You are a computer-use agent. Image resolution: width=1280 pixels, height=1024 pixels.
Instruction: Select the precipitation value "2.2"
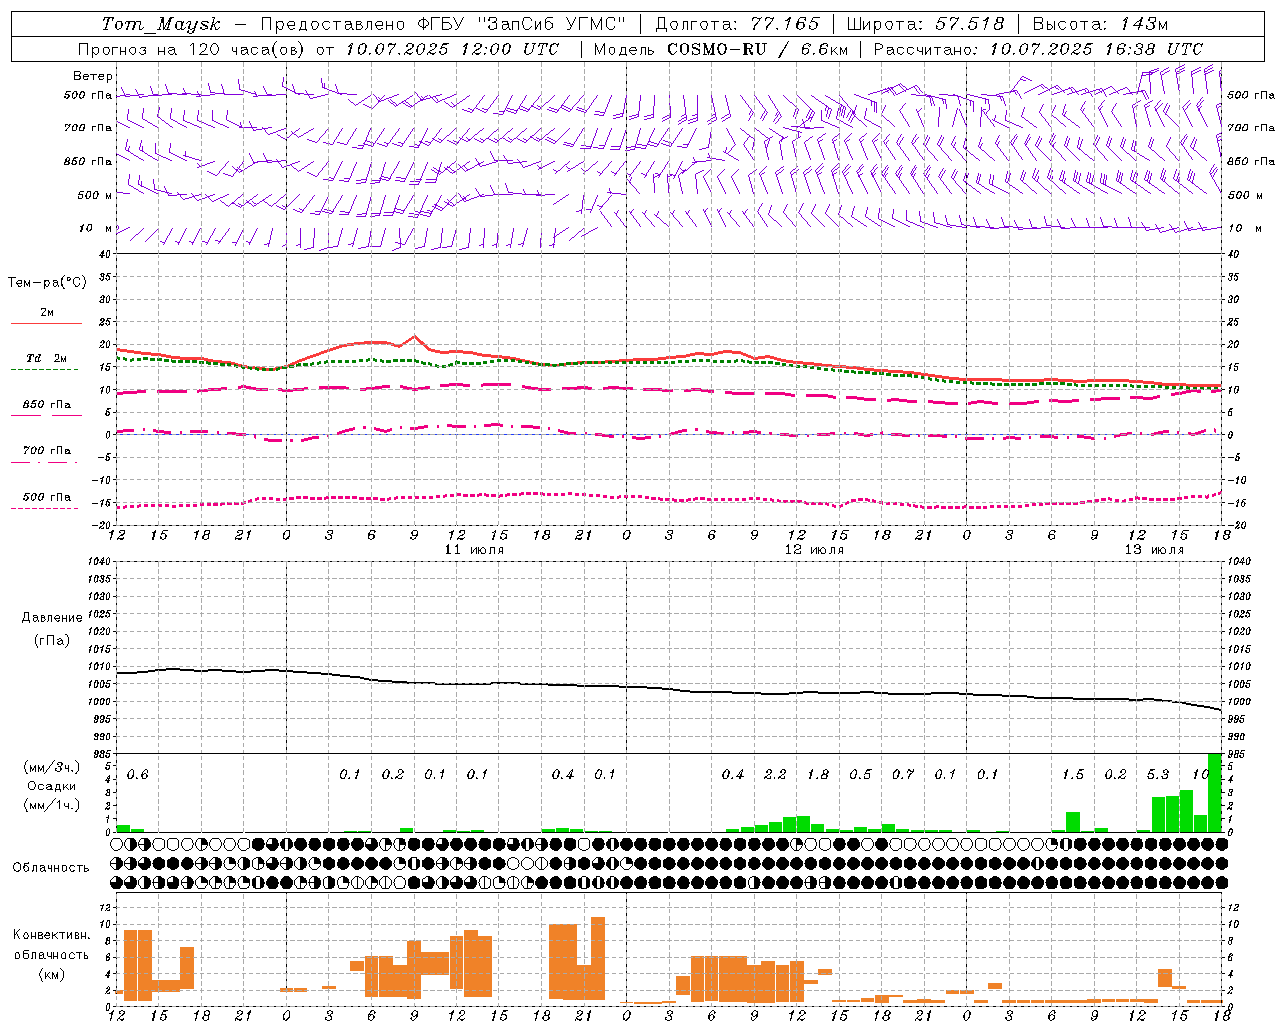tap(775, 775)
